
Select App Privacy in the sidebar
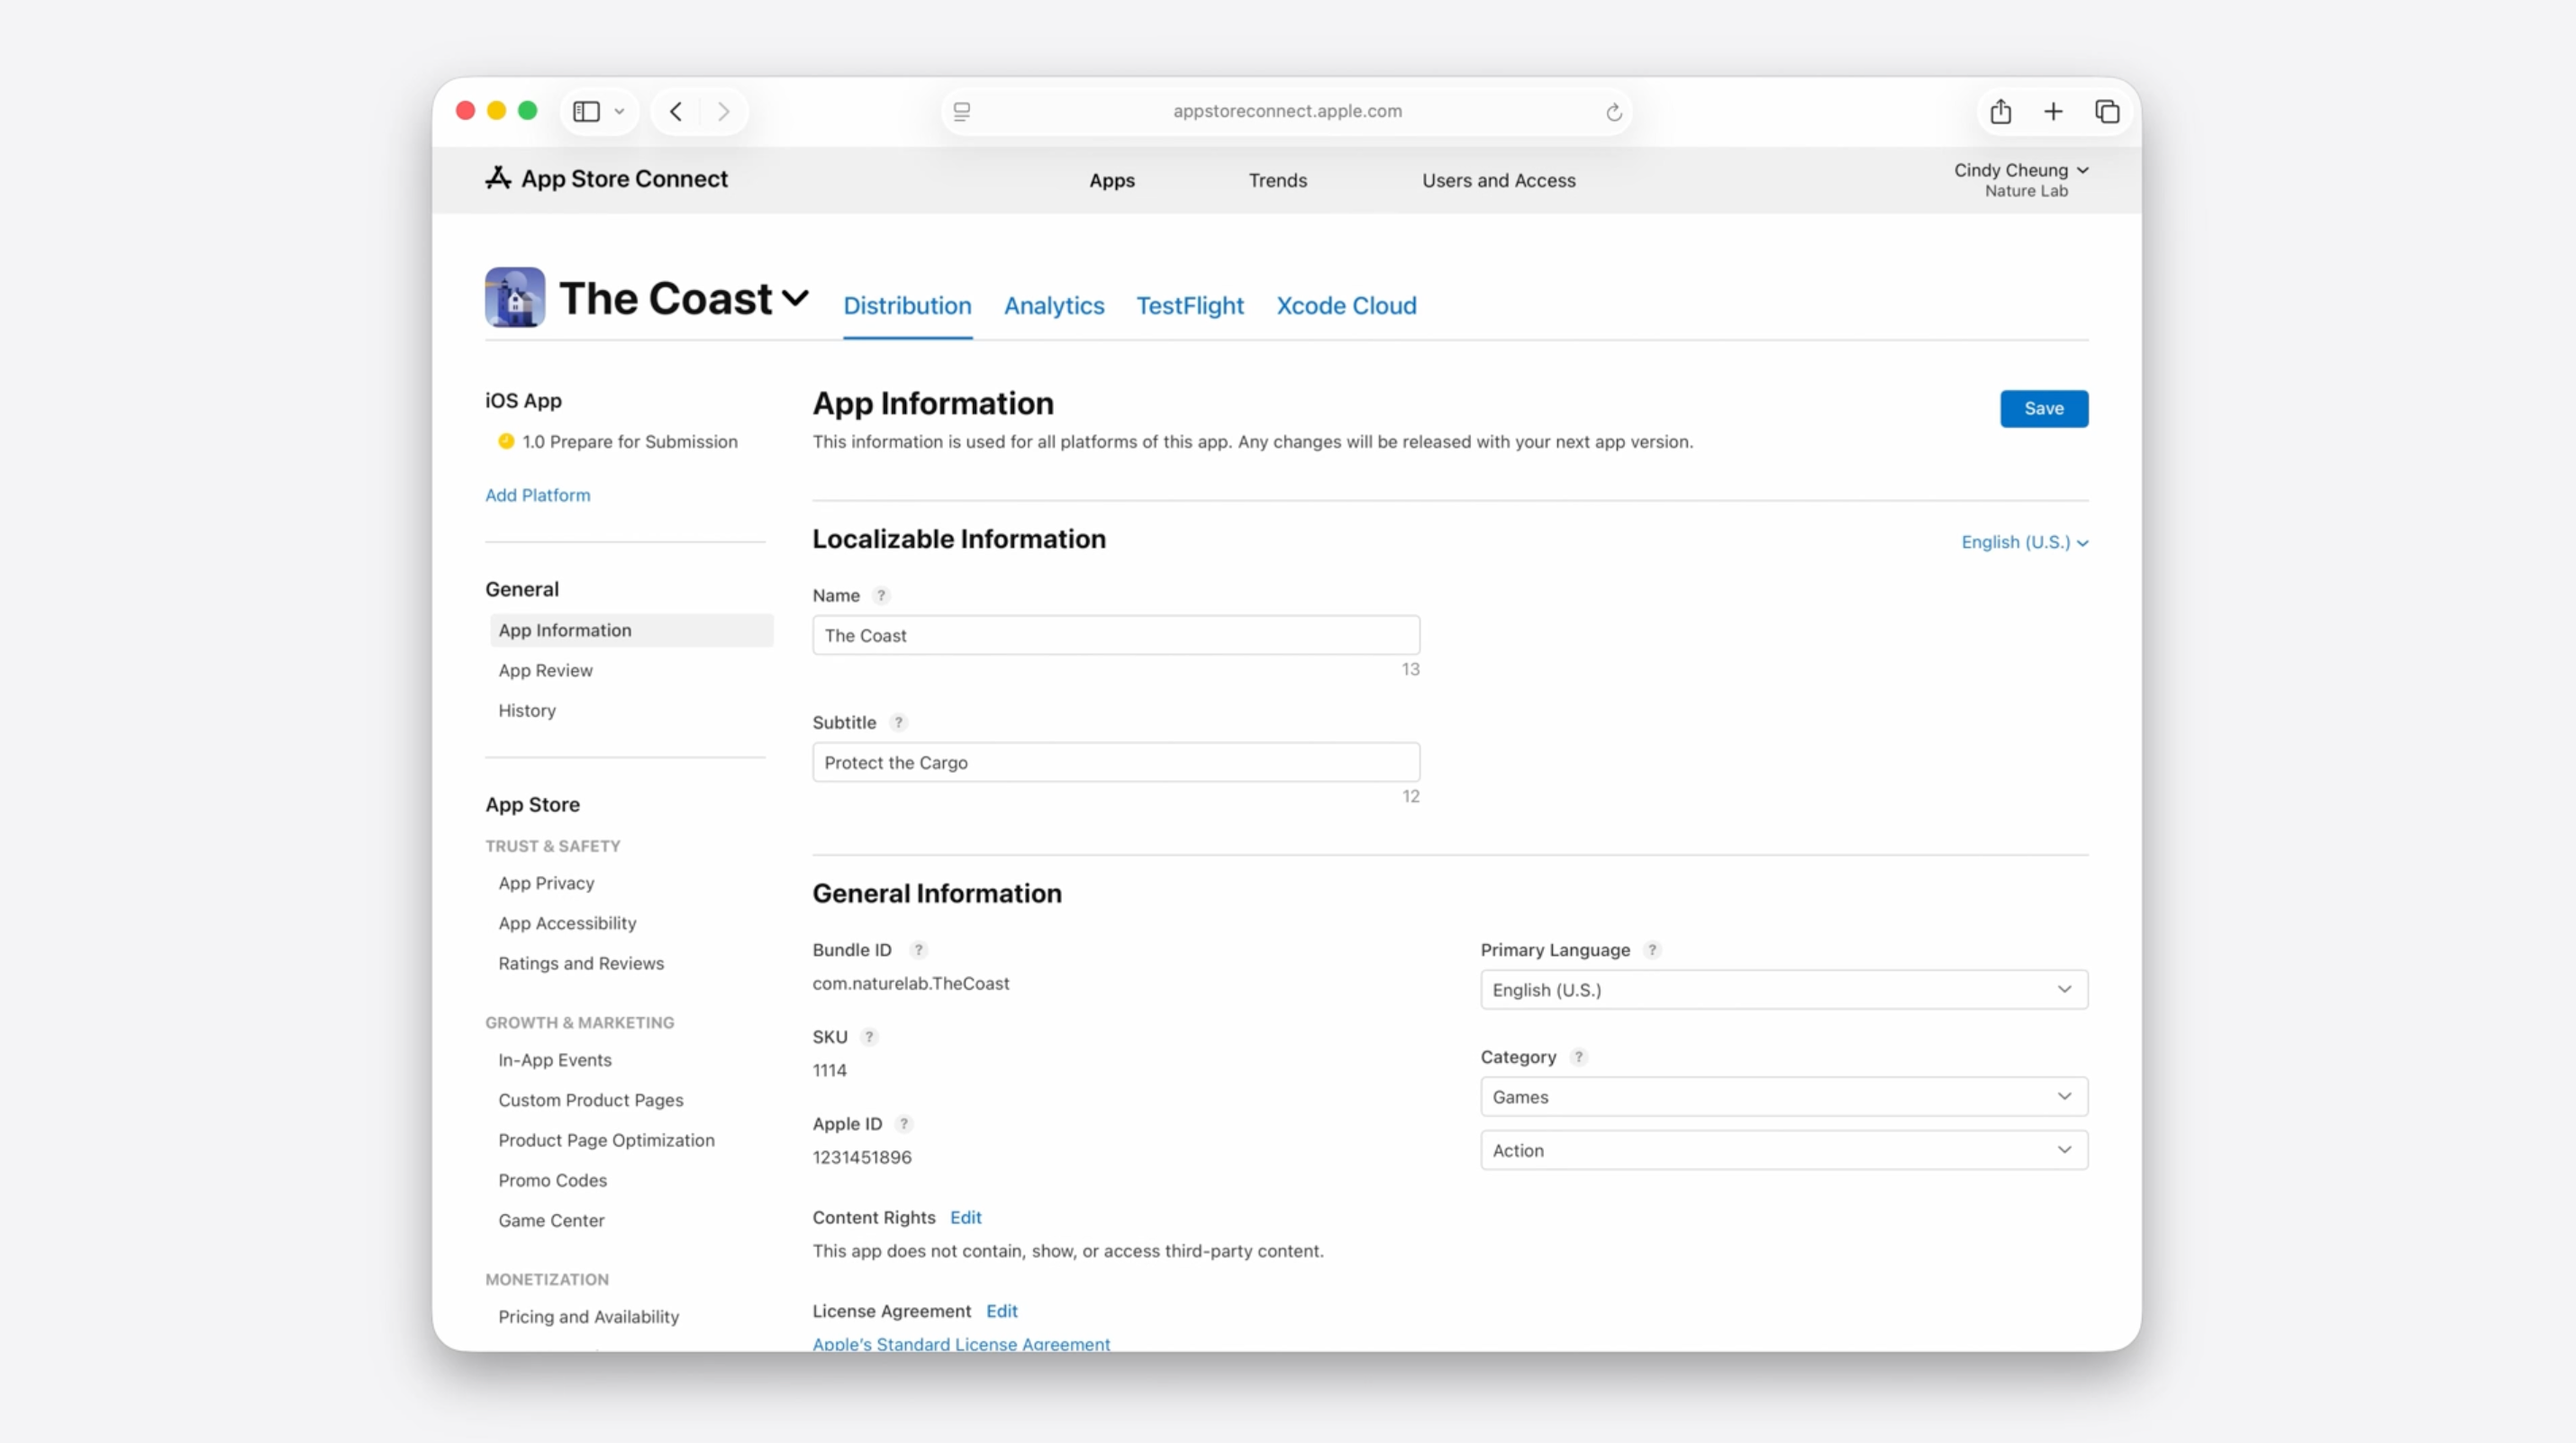pos(546,883)
